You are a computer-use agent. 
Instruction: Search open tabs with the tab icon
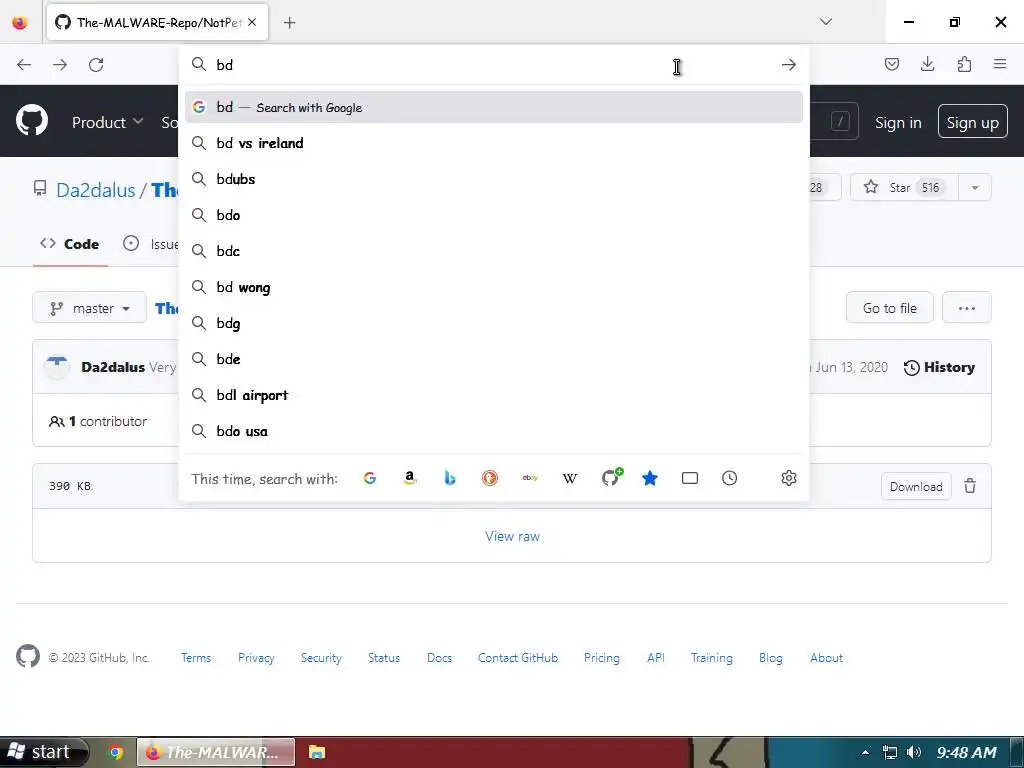[690, 478]
